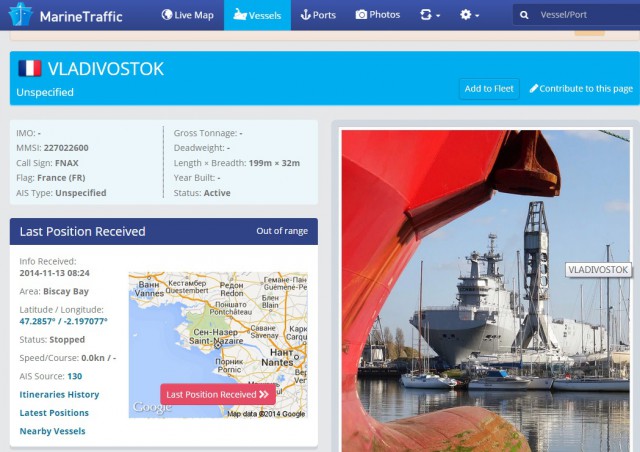The height and width of the screenshot is (452, 640).
Task: Click the Google logo on the map
Action: tap(151, 407)
